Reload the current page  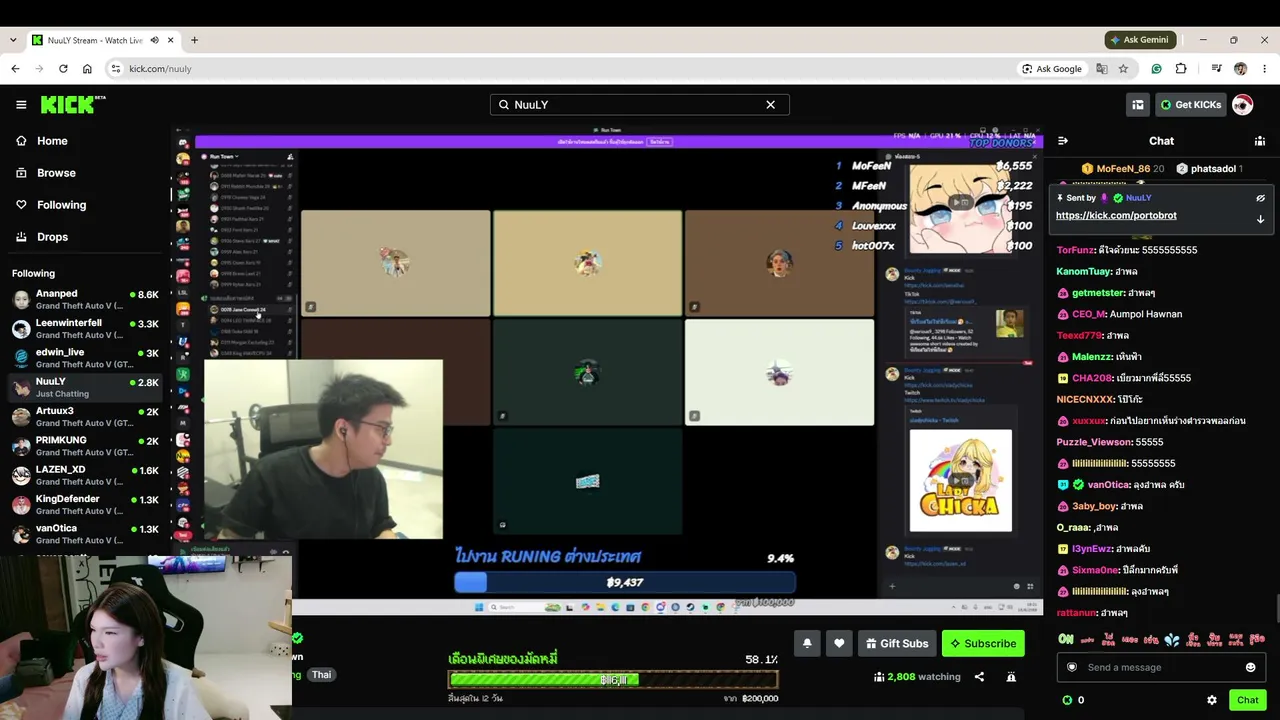[63, 69]
